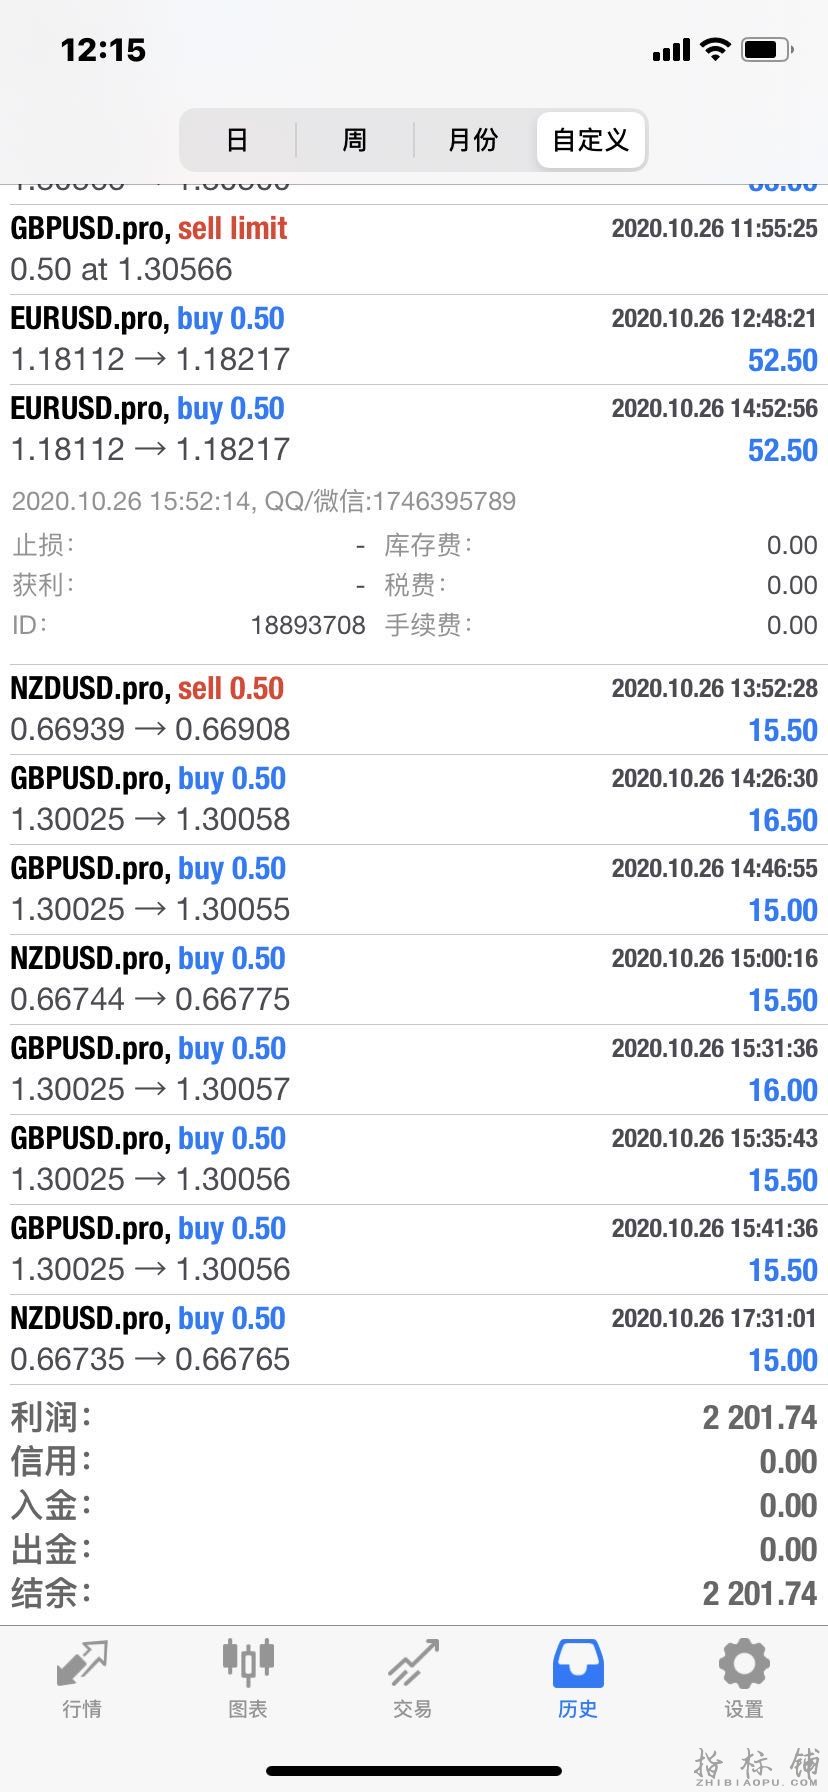This screenshot has height=1792, width=828.
Task: Expand the NZDUSD sell 0.50 trade
Action: pyautogui.click(x=414, y=709)
